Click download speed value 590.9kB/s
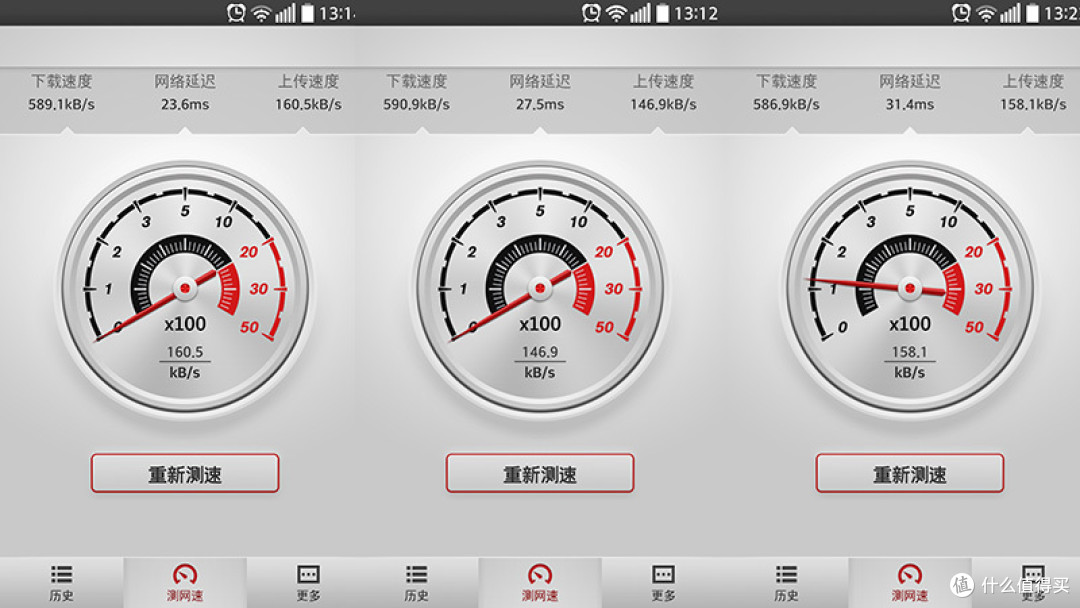 coord(417,105)
